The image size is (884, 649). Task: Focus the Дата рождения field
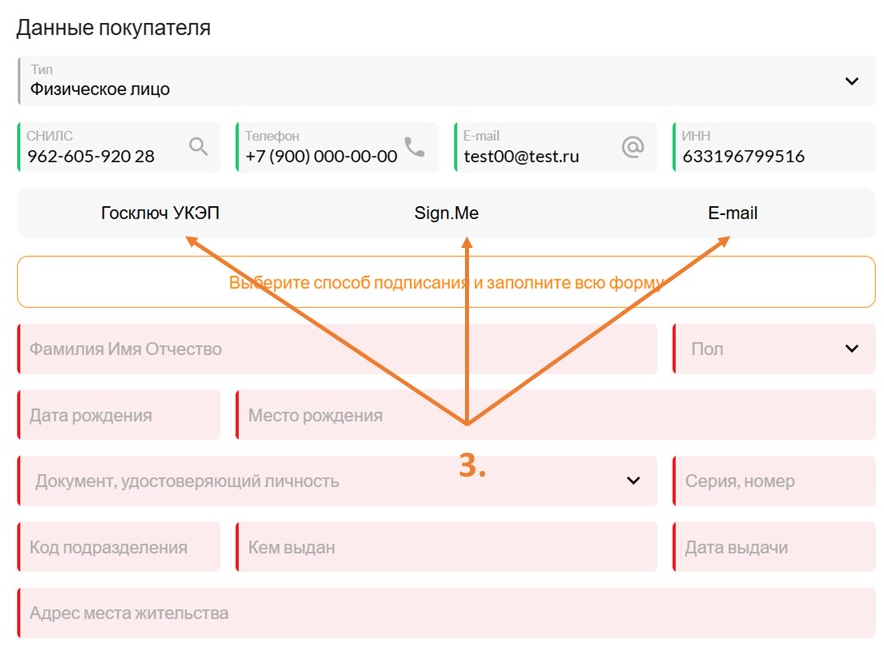[119, 414]
